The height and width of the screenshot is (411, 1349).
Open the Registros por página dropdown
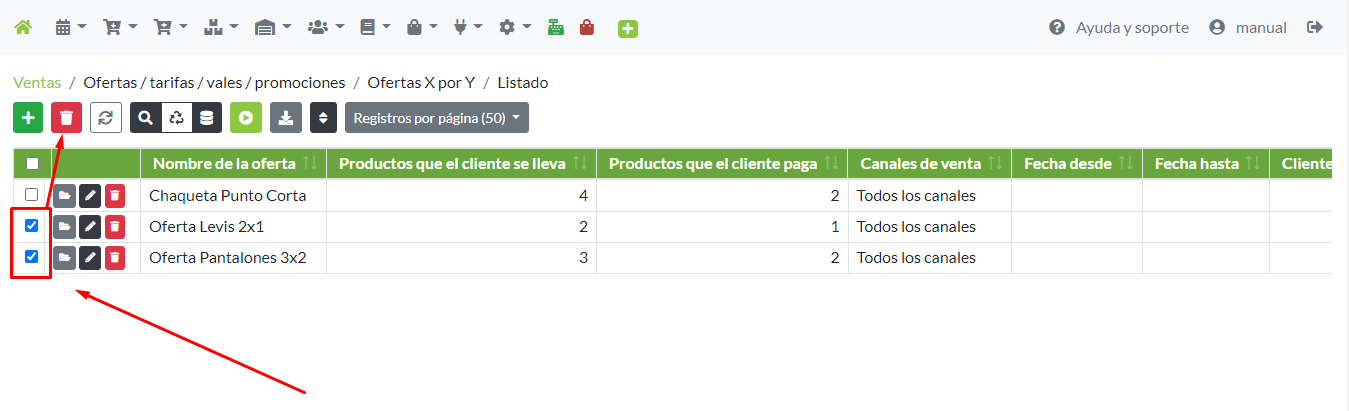(436, 118)
